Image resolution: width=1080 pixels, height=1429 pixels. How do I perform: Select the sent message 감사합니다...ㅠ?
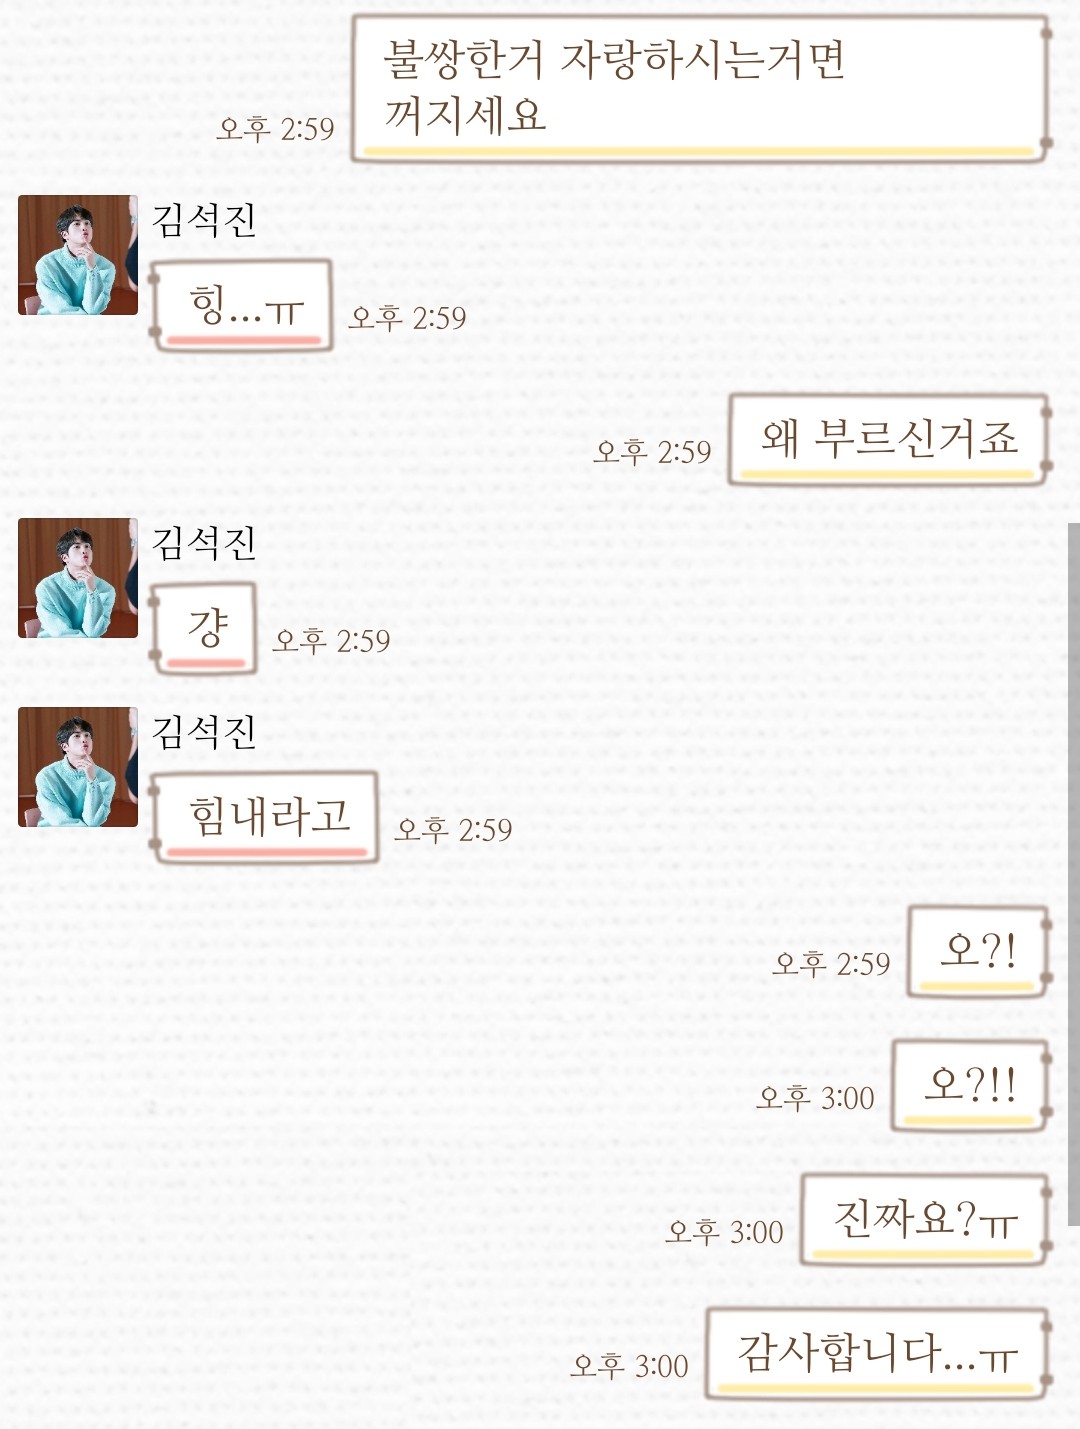[x=878, y=1354]
